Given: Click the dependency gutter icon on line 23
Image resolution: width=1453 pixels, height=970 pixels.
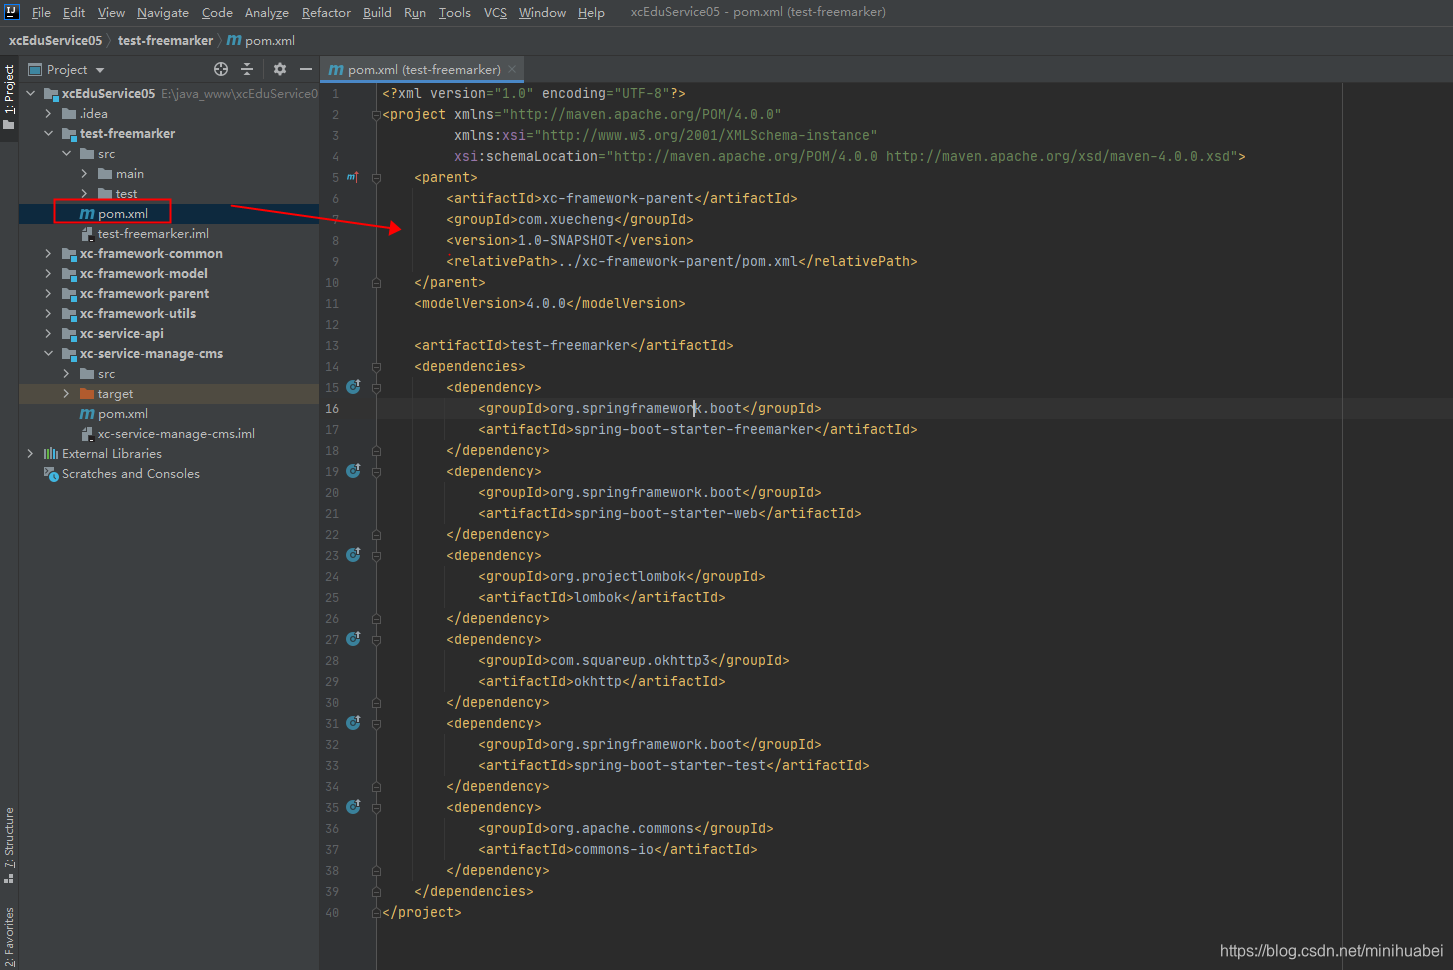Looking at the screenshot, I should (353, 554).
